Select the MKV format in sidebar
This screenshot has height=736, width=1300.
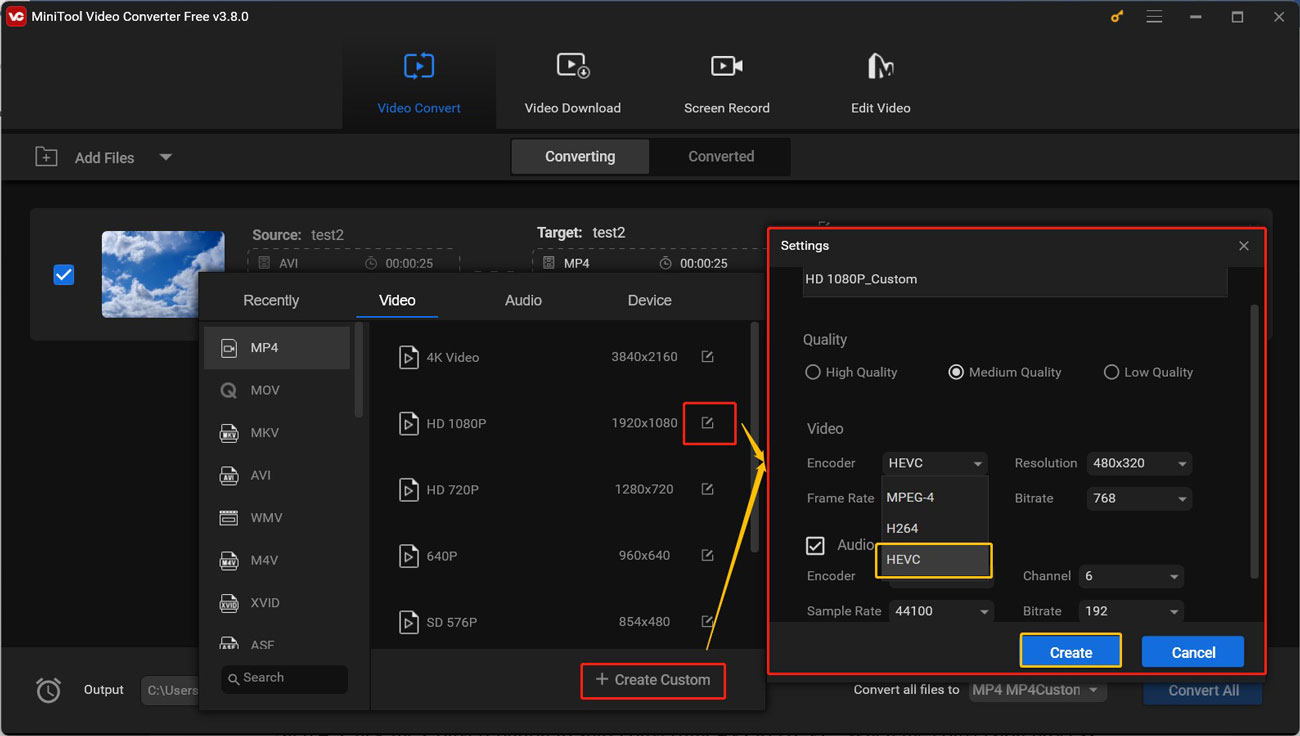(x=277, y=433)
